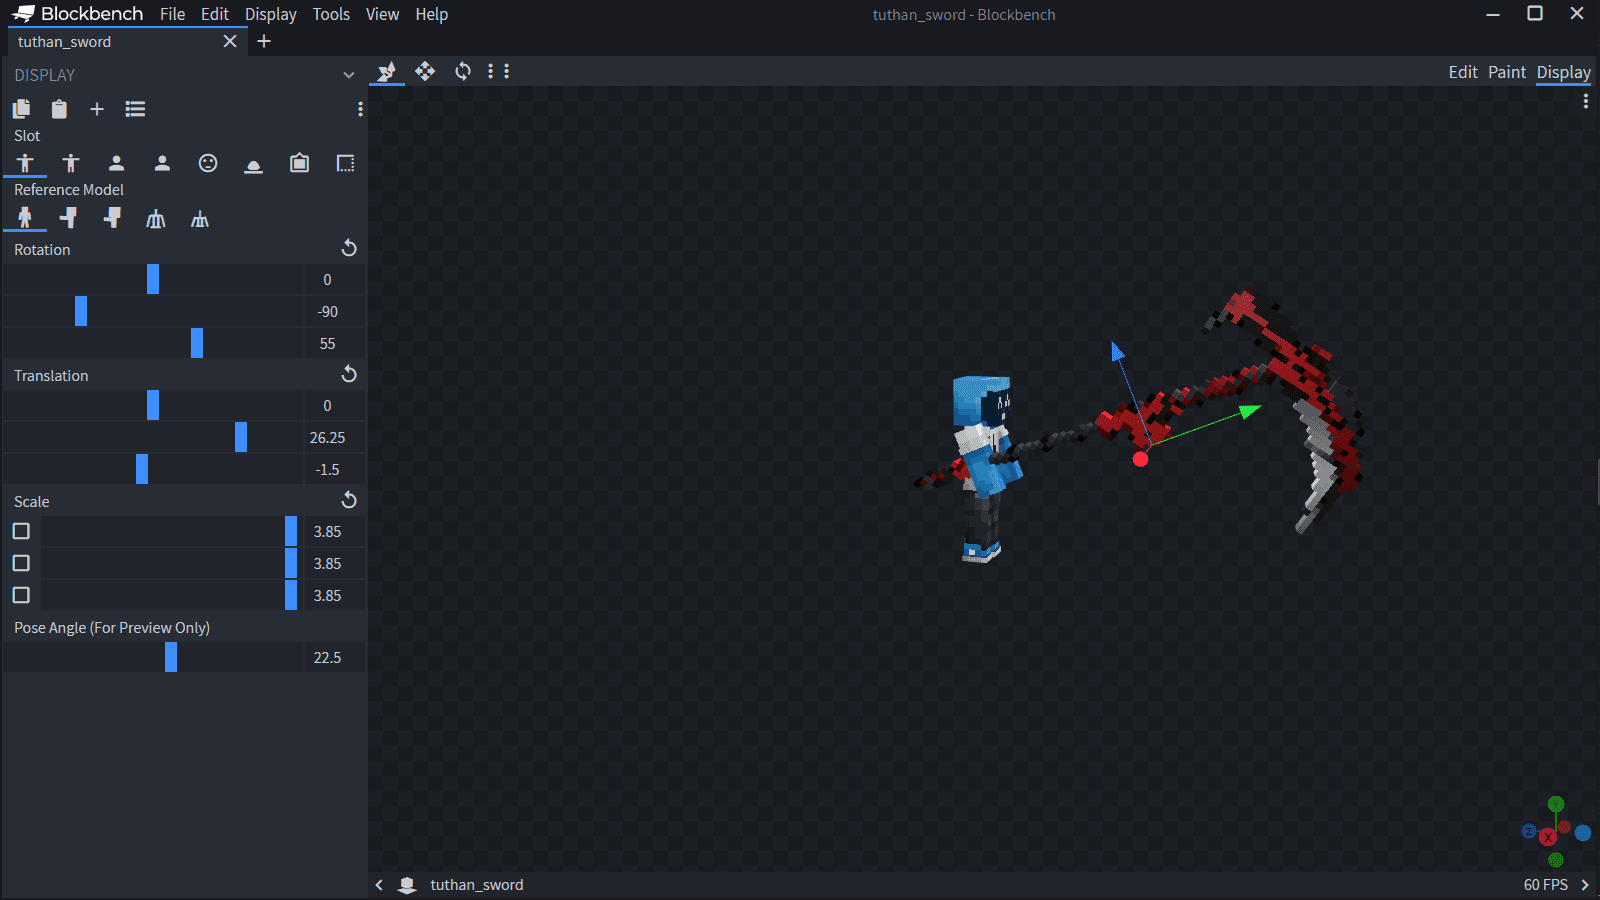The height and width of the screenshot is (900, 1600).
Task: Click the Pose Angle slider handle
Action: 171,657
